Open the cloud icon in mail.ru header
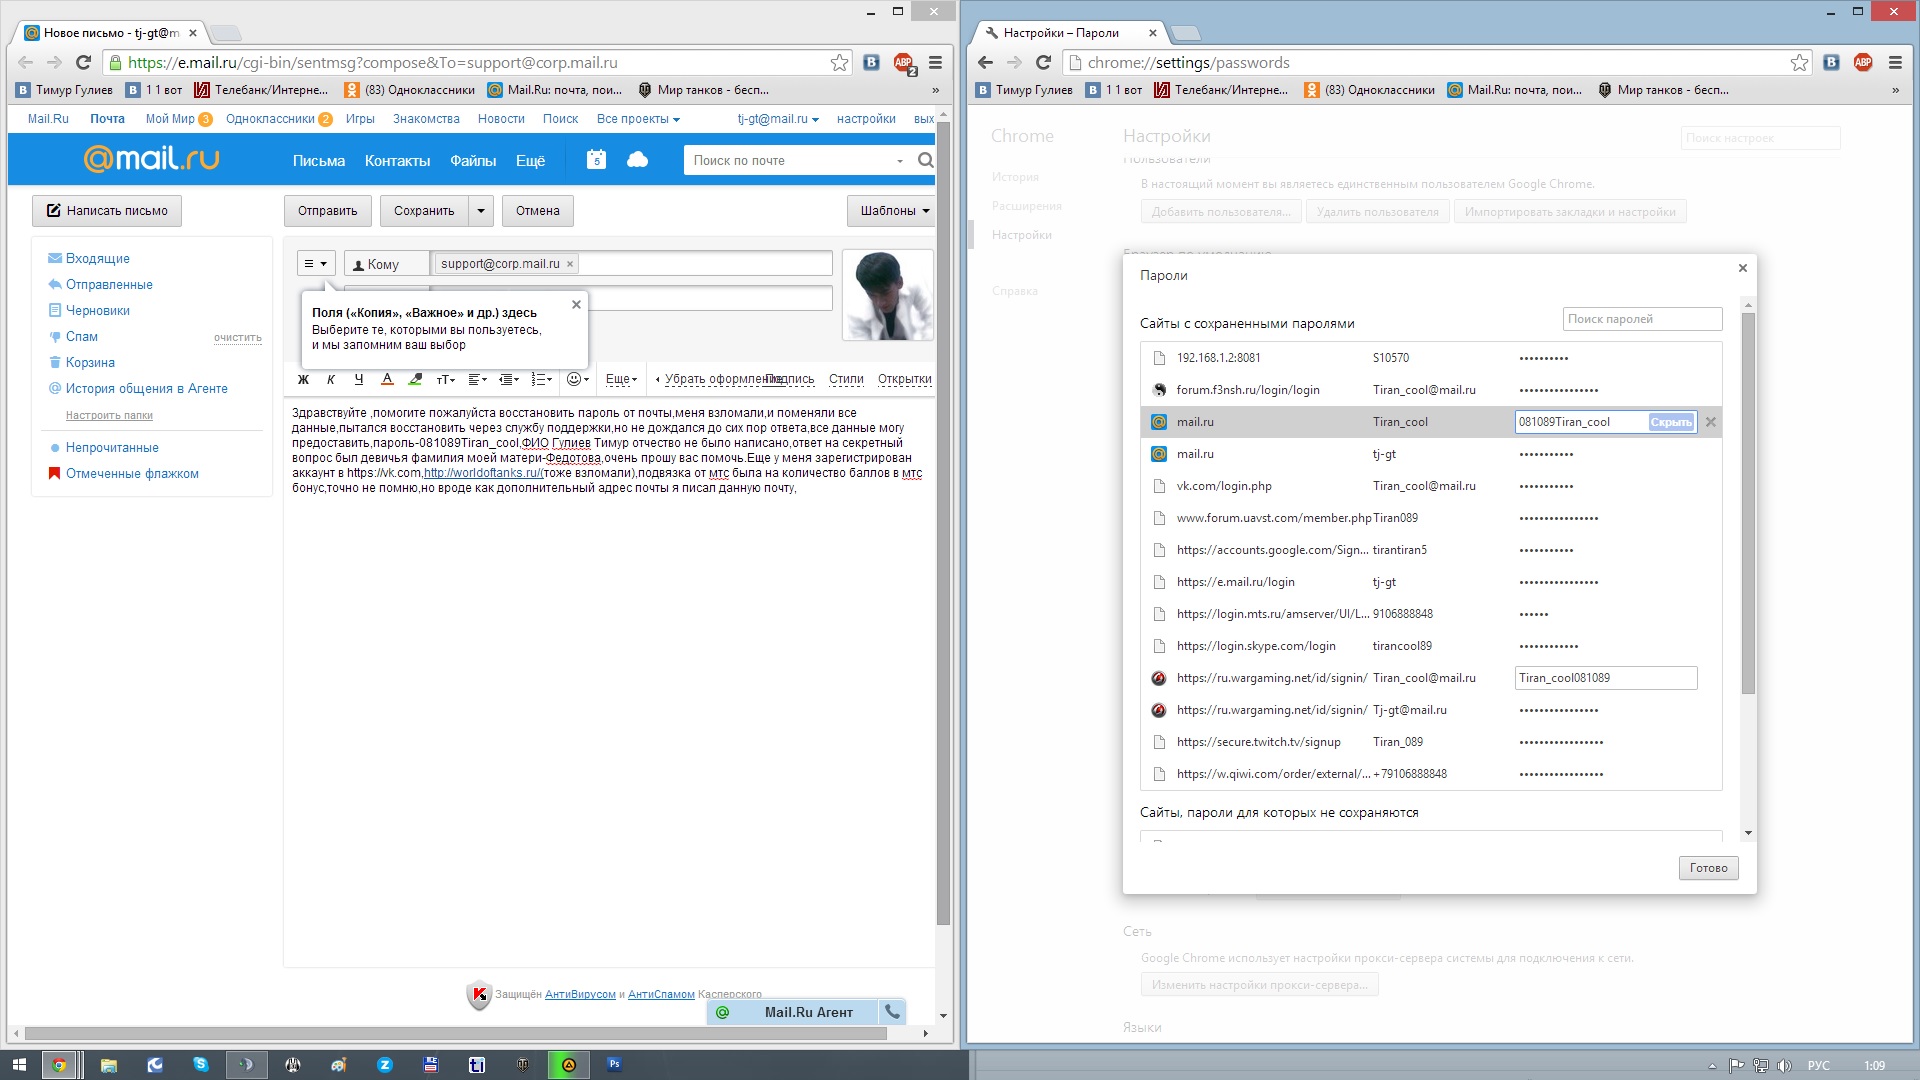The height and width of the screenshot is (1080, 1920). click(637, 160)
